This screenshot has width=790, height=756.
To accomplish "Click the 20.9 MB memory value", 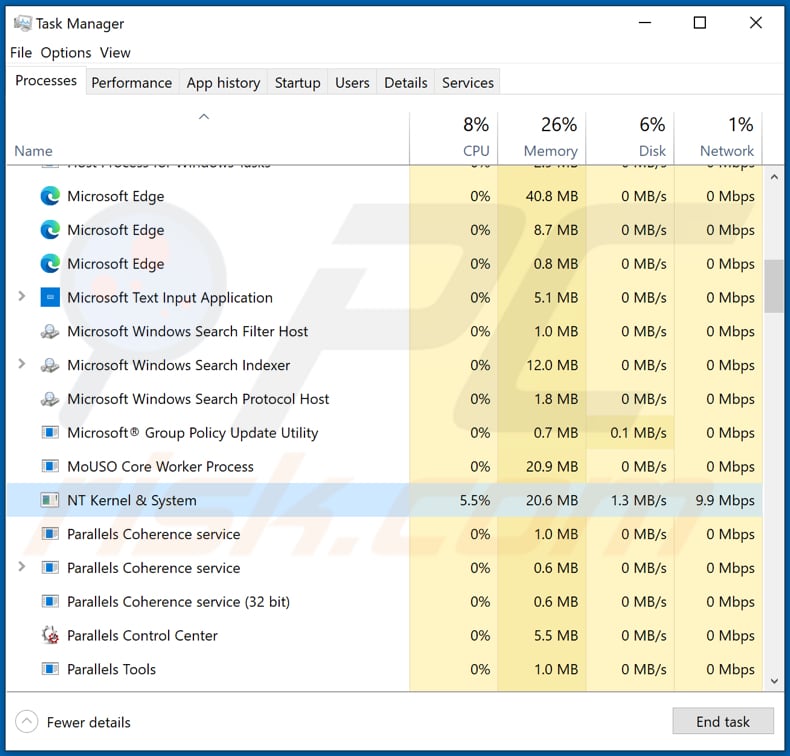I will (x=552, y=466).
